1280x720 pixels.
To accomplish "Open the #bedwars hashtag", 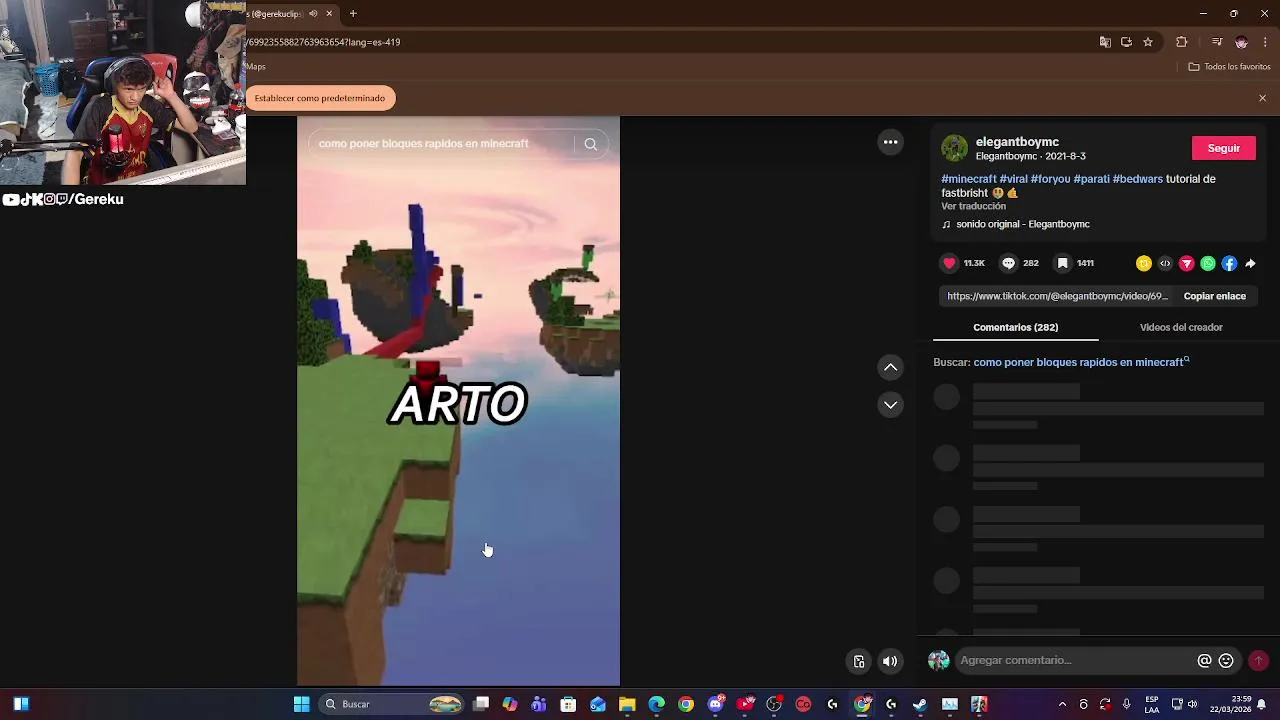I will [1138, 179].
